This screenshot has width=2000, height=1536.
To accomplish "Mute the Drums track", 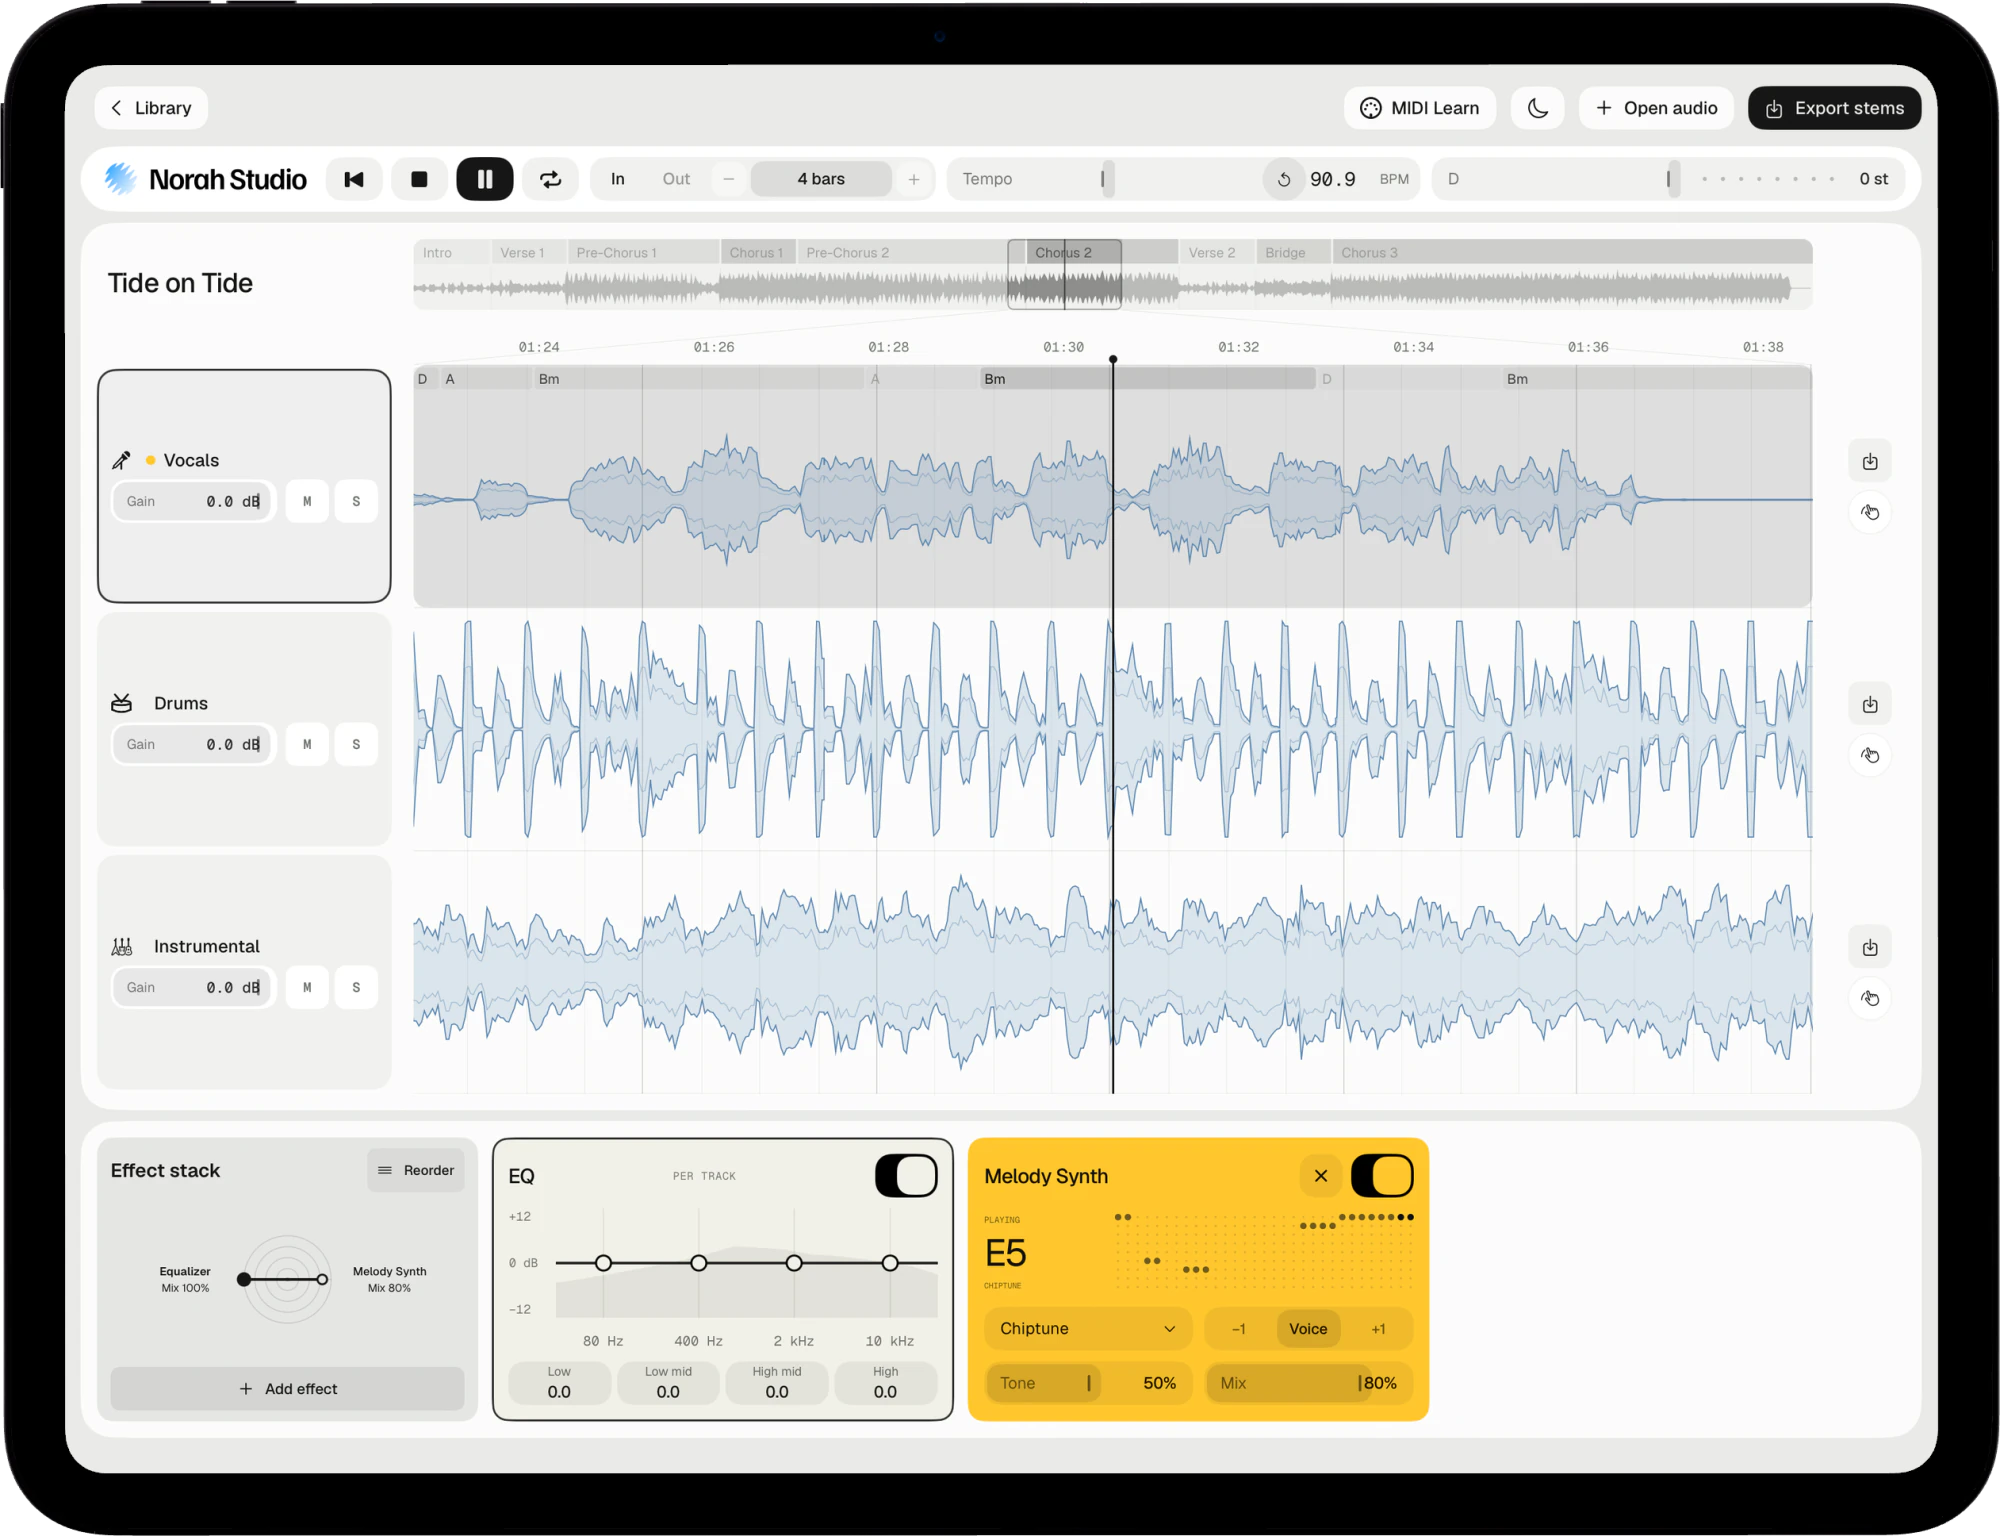I will (307, 744).
